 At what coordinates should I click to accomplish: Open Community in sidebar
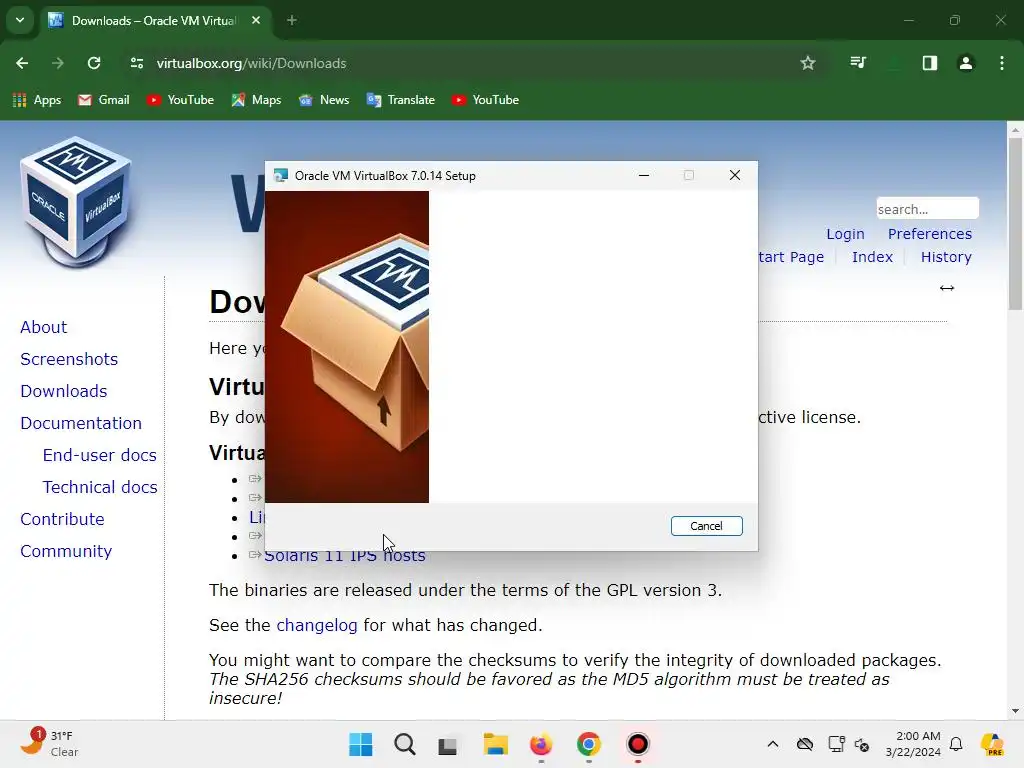(66, 551)
